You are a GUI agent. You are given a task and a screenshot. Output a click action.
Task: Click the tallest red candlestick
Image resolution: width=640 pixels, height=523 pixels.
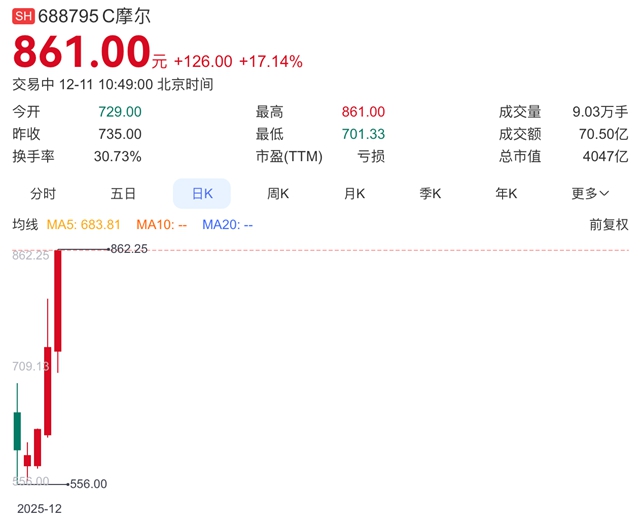click(58, 300)
